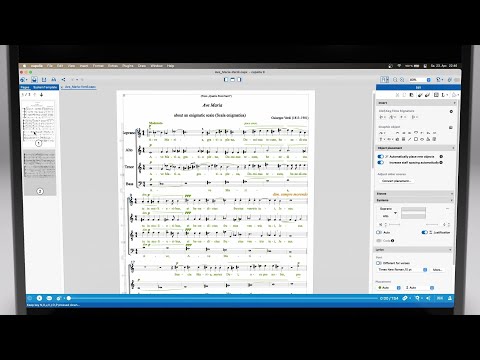The image size is (480, 360).
Task: Click the Save icon in the main toolbar
Action: pyautogui.click(x=34, y=80)
